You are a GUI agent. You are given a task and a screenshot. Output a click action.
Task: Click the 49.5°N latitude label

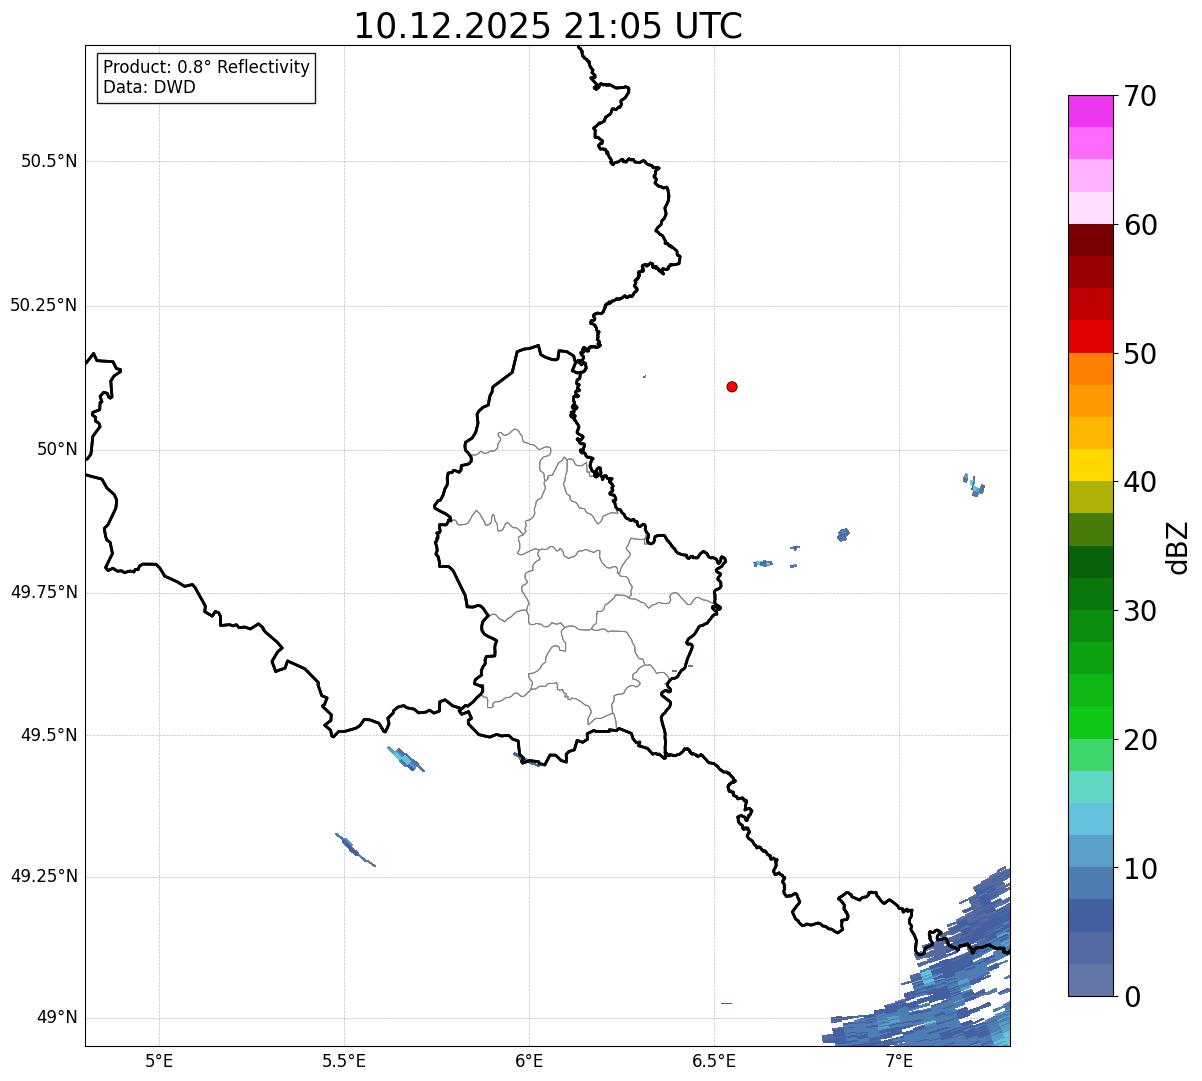coord(49,735)
